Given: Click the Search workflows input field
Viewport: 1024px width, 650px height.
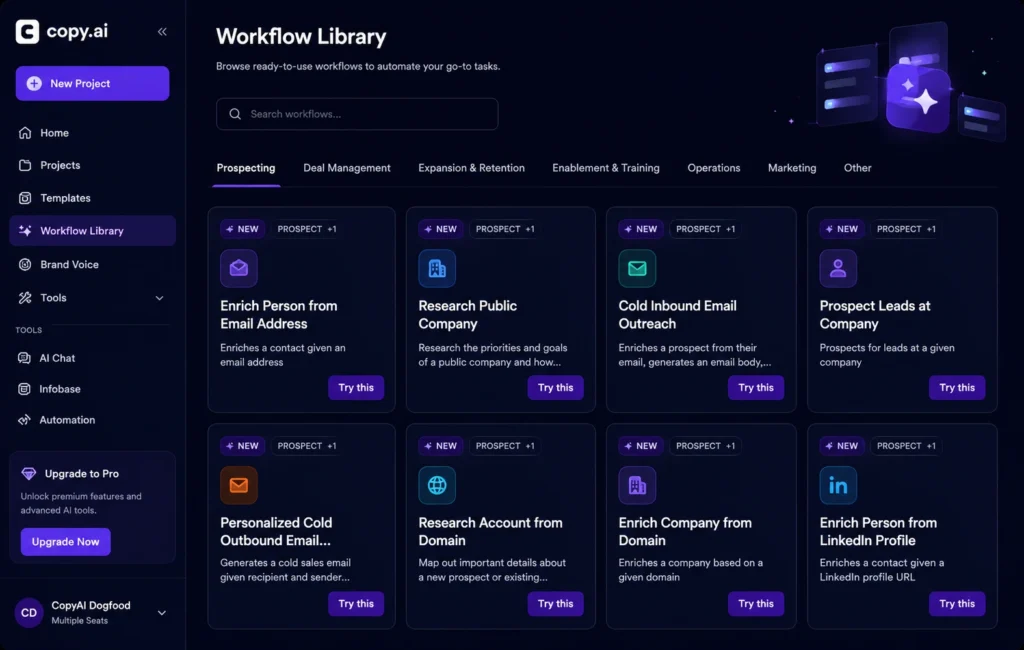Looking at the screenshot, I should click(x=357, y=114).
